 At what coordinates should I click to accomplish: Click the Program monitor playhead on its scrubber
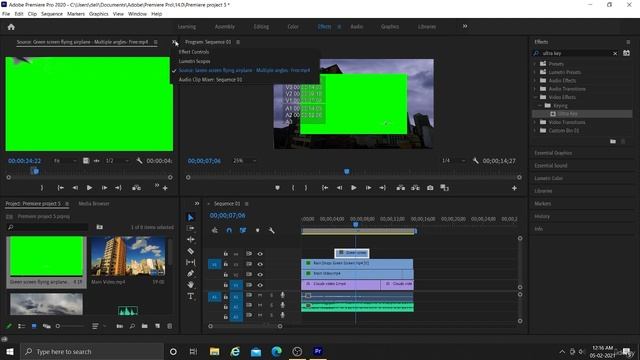[347, 171]
